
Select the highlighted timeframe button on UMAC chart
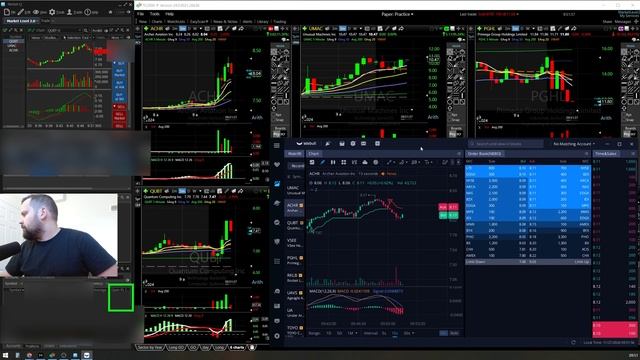[x=342, y=29]
